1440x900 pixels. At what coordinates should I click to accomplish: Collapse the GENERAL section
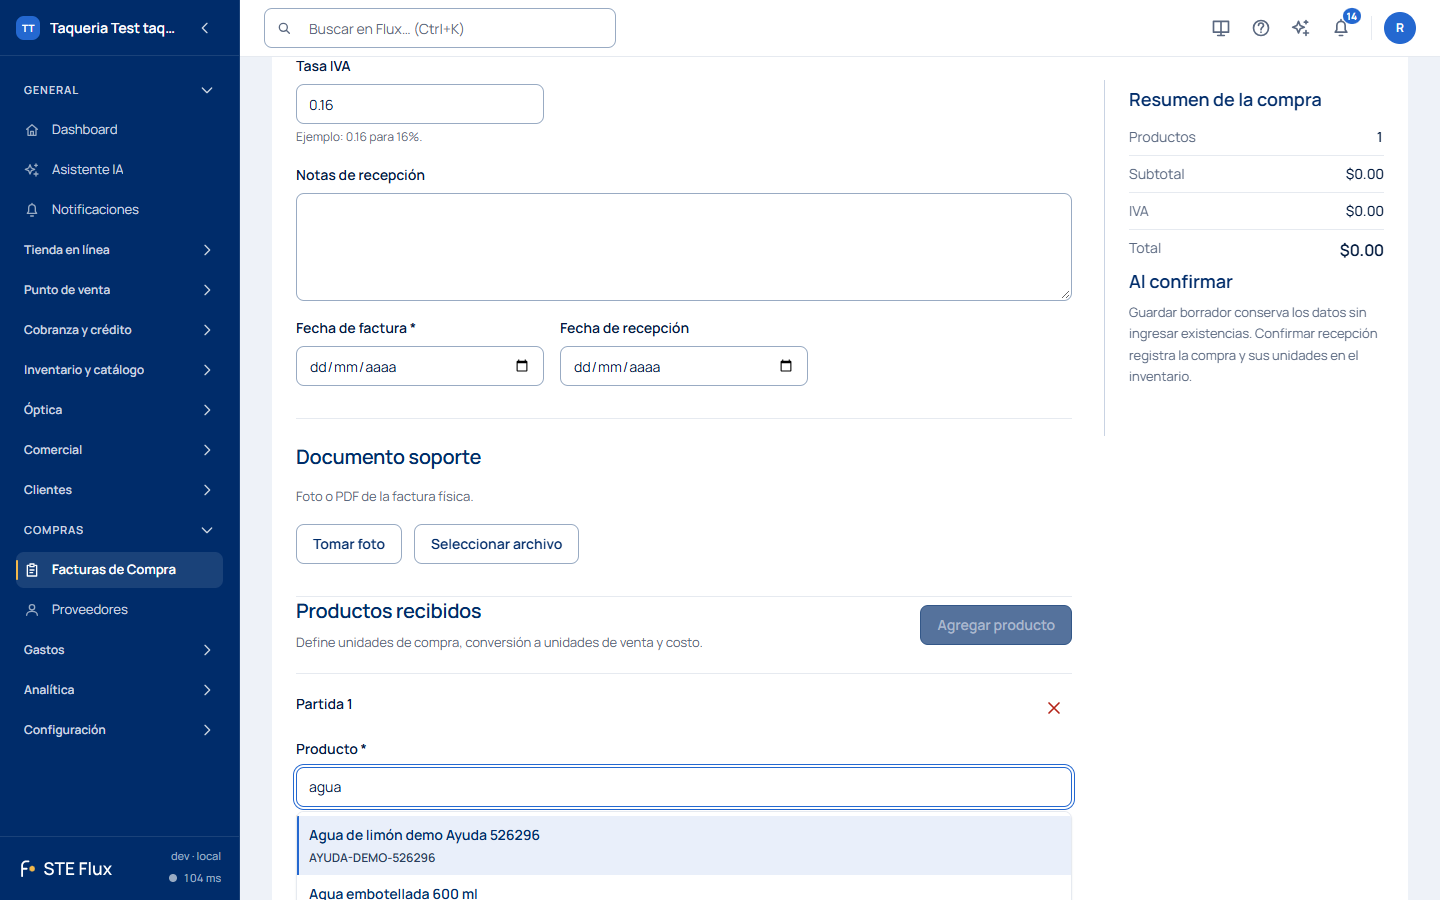point(119,90)
